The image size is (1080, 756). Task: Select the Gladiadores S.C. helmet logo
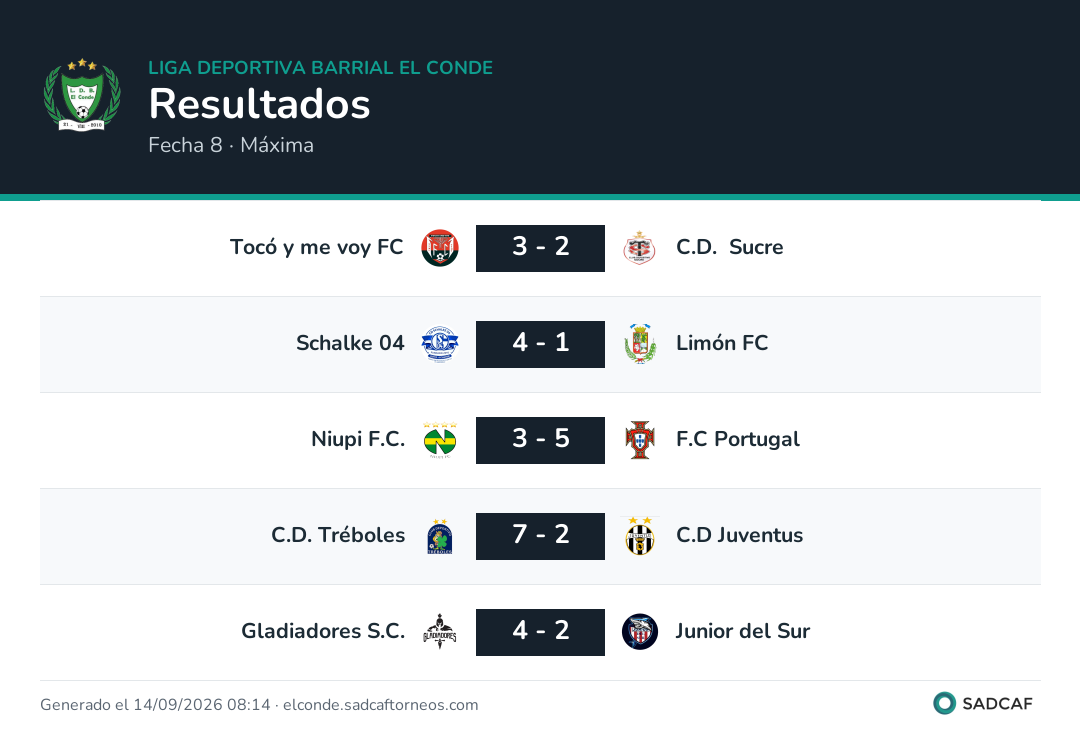[x=440, y=631]
